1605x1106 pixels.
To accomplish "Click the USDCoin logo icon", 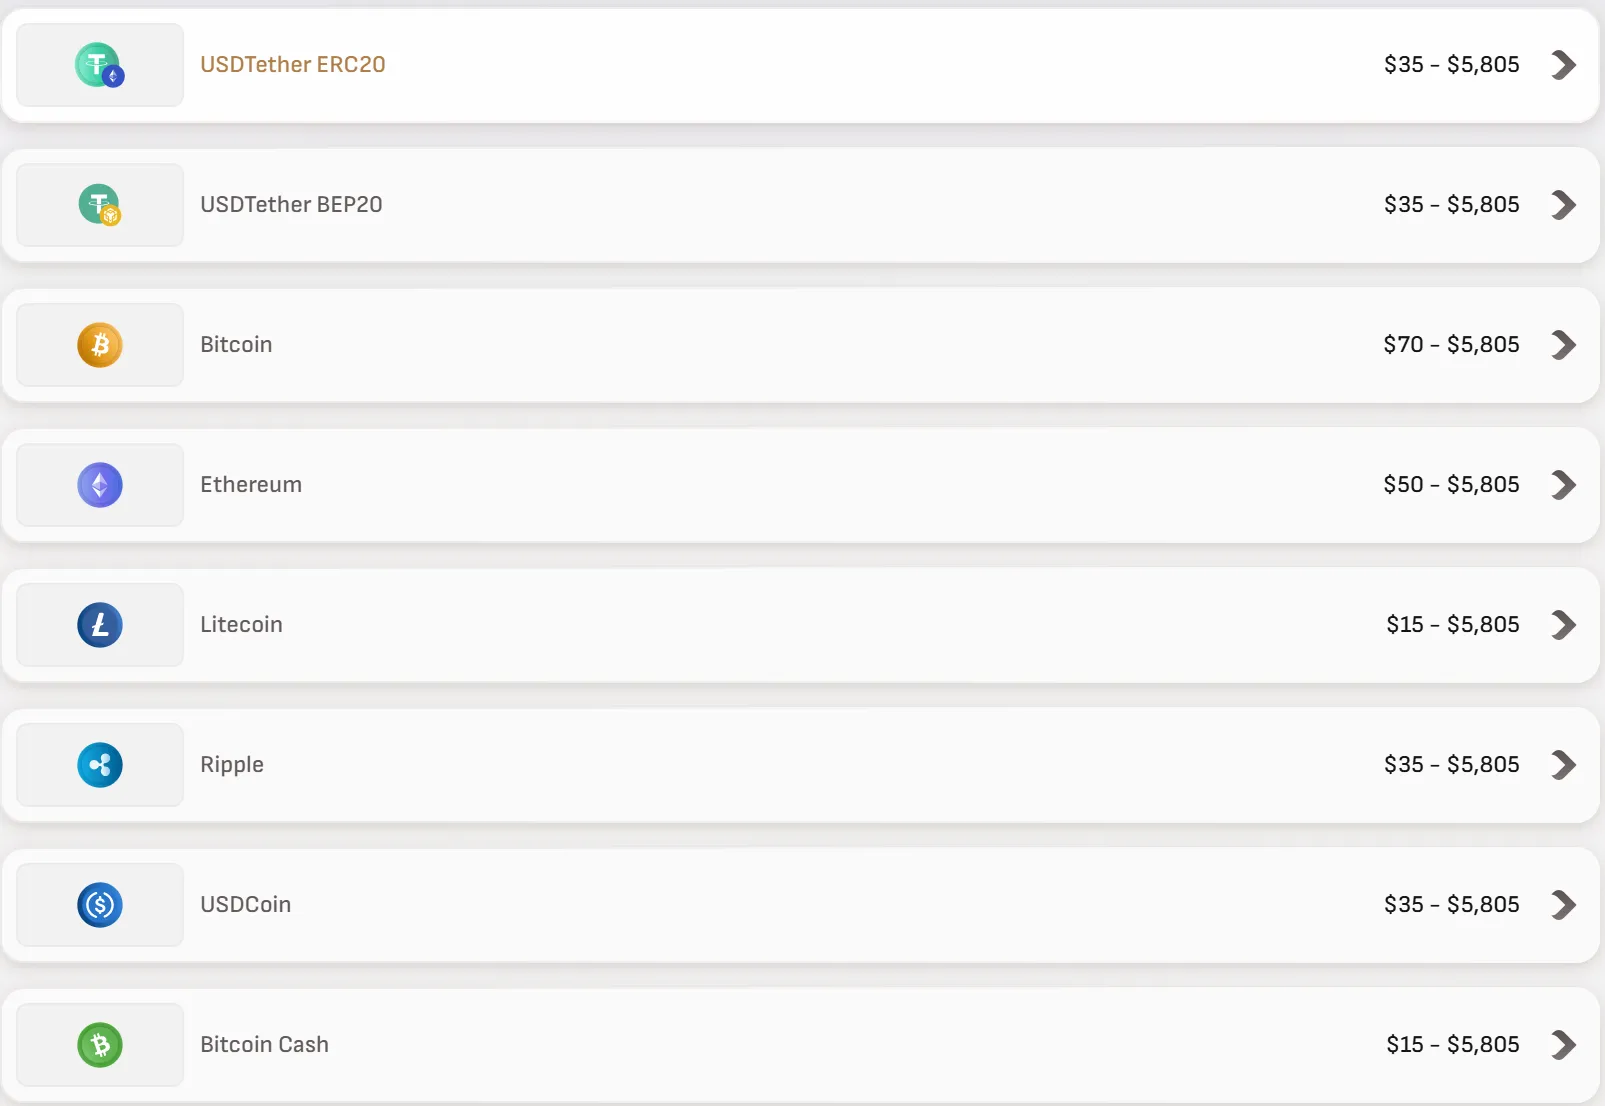I will [x=100, y=905].
